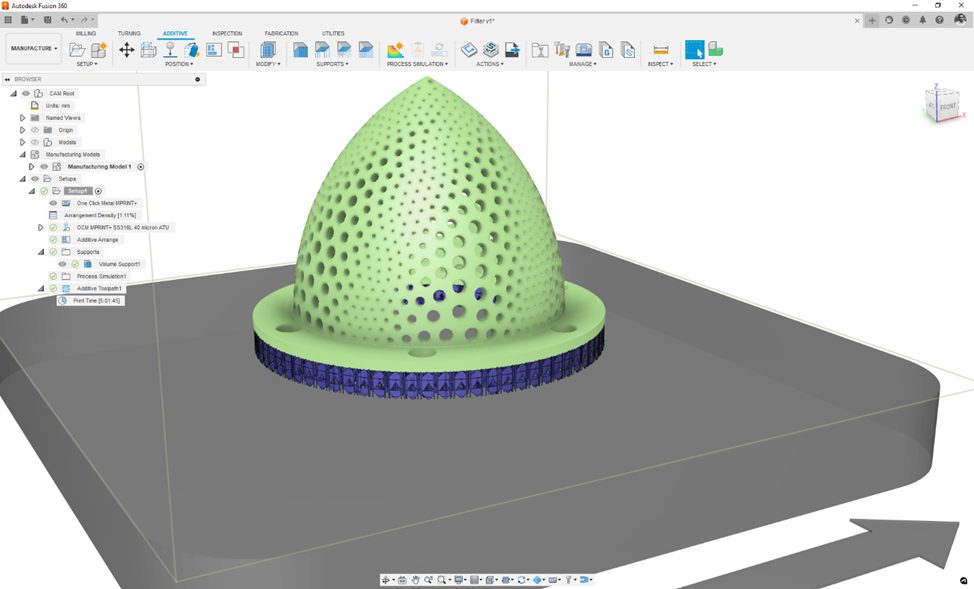
Task: Open the Tool Library icon in Manage
Action: (561, 49)
